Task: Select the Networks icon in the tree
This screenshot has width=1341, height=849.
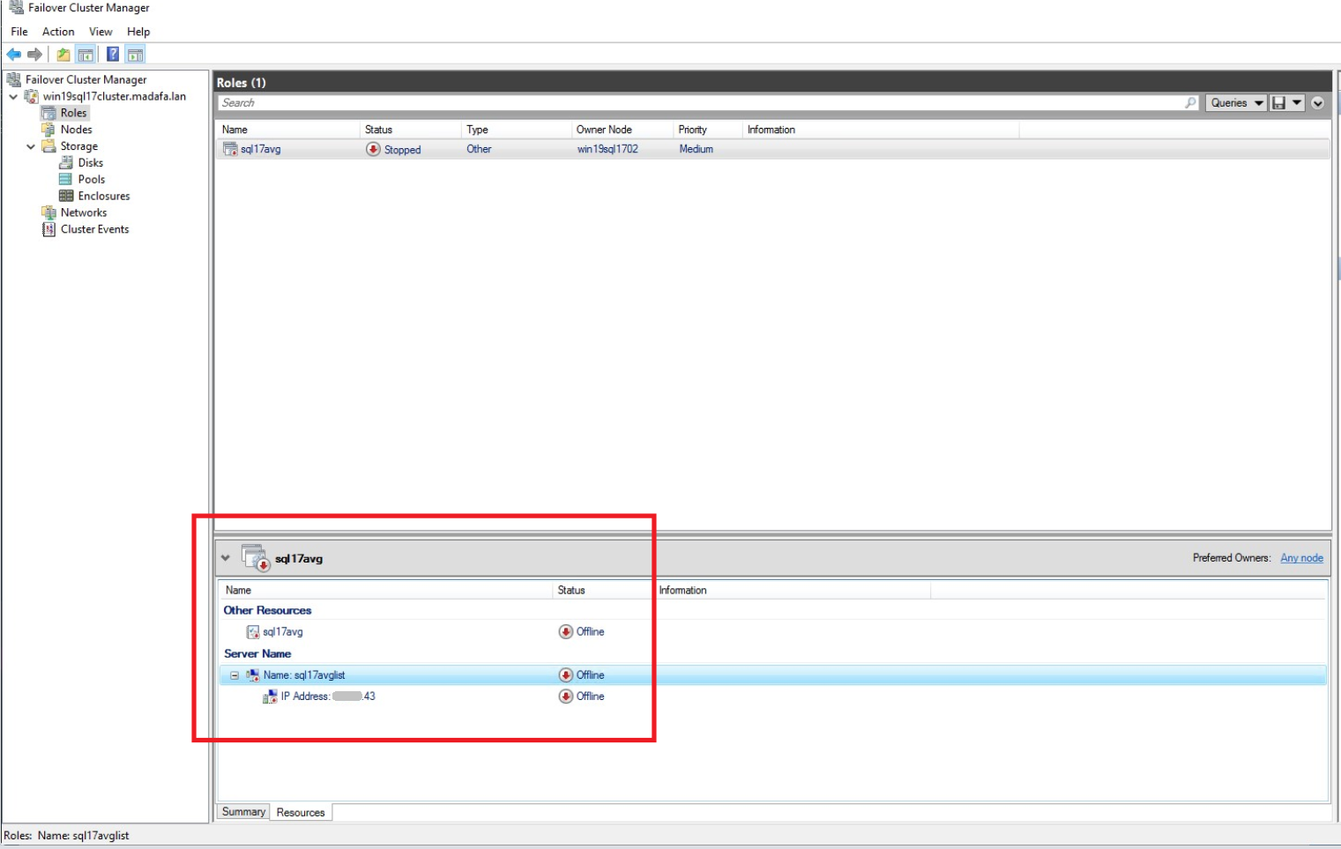Action: (48, 212)
